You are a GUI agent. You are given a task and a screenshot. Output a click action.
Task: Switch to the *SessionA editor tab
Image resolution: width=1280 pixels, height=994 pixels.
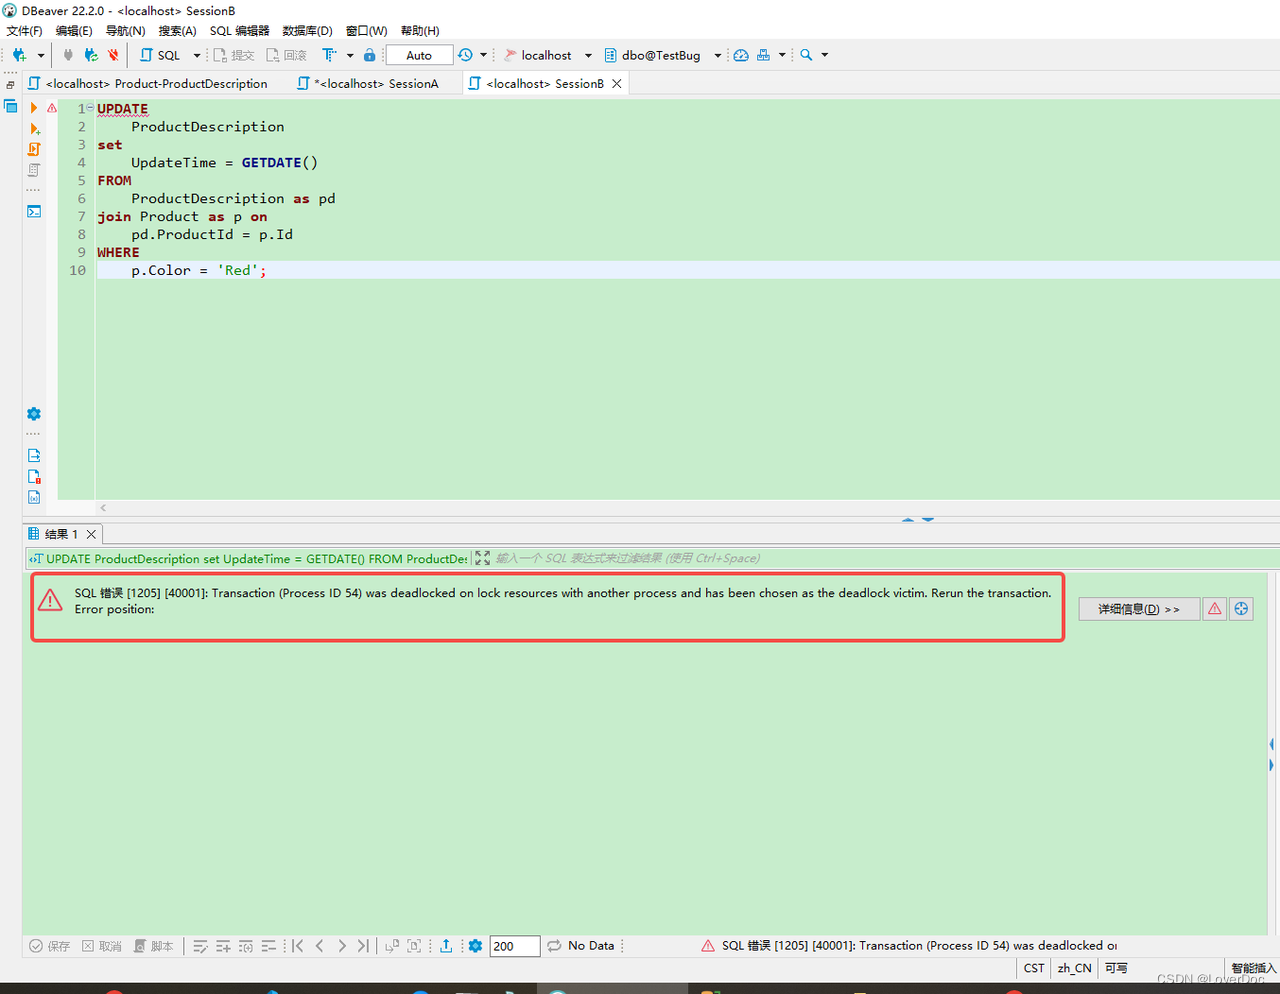coord(368,83)
